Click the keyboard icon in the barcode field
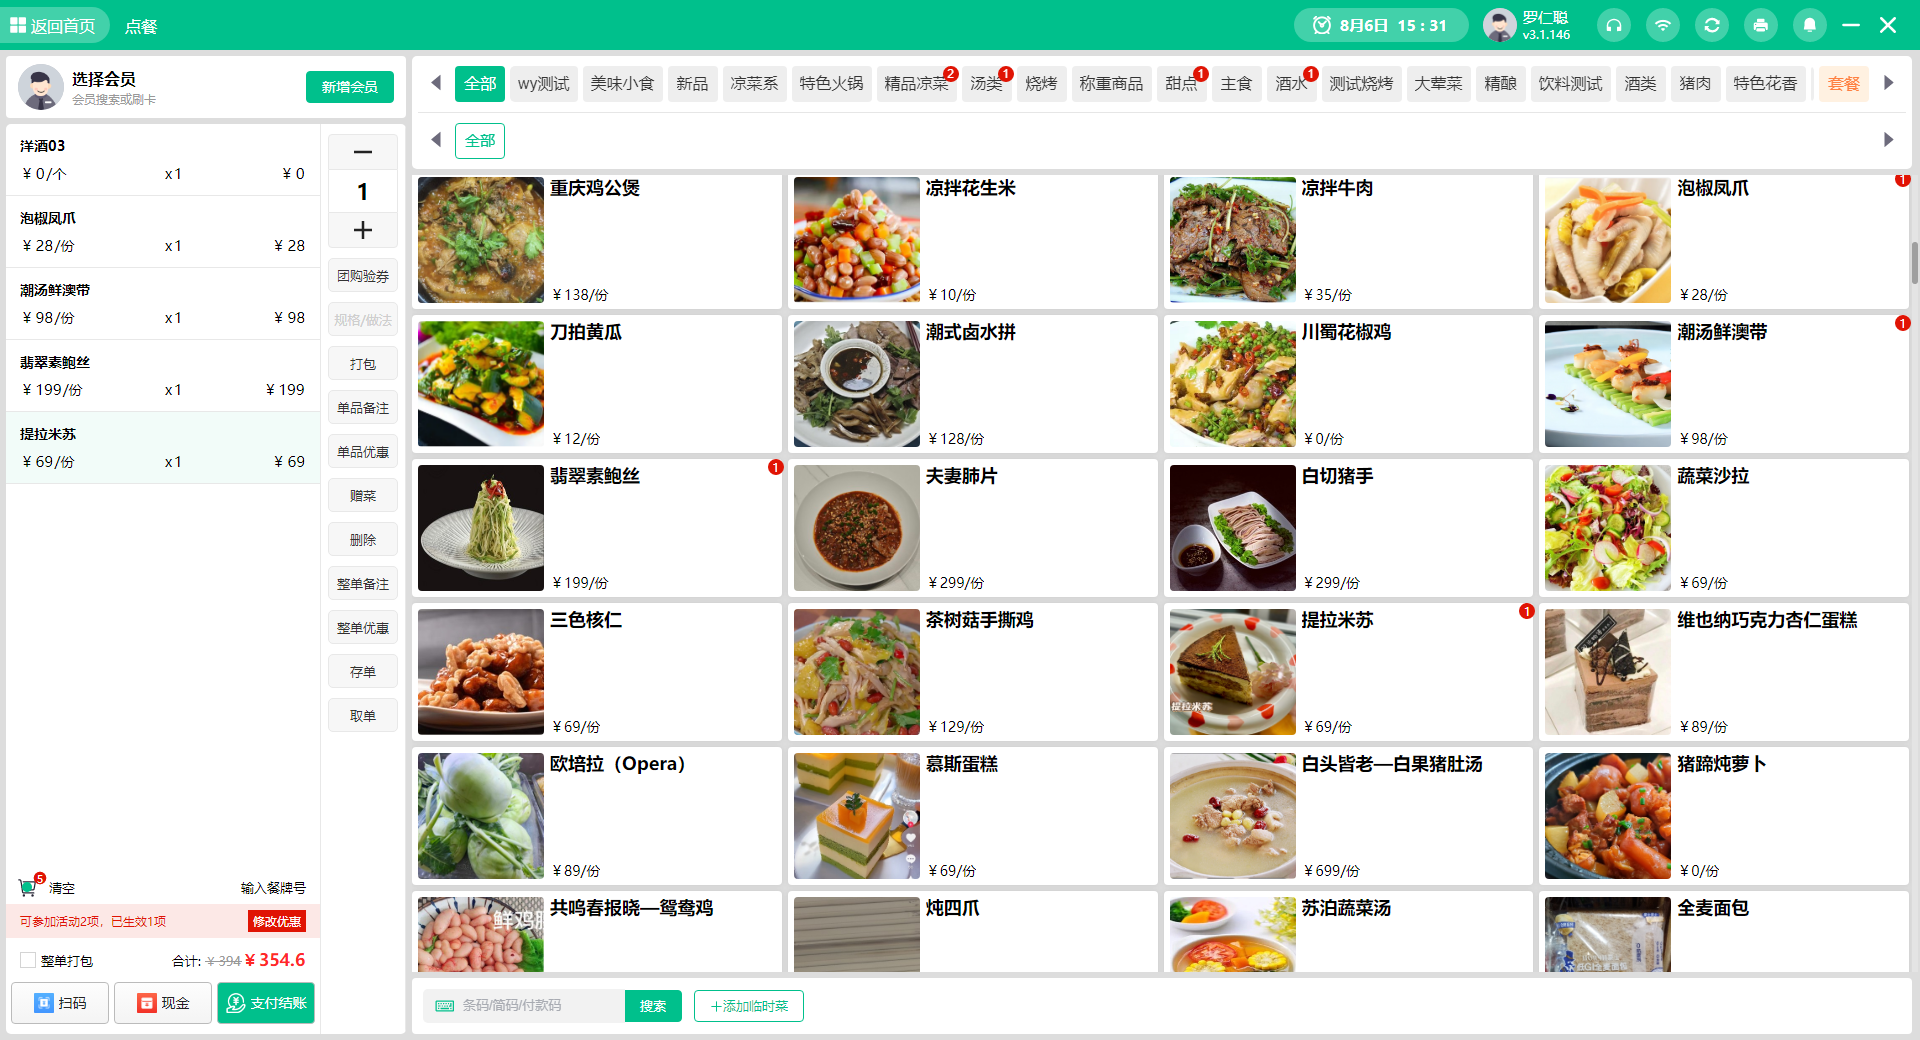Viewport: 1920px width, 1040px height. tap(445, 1006)
